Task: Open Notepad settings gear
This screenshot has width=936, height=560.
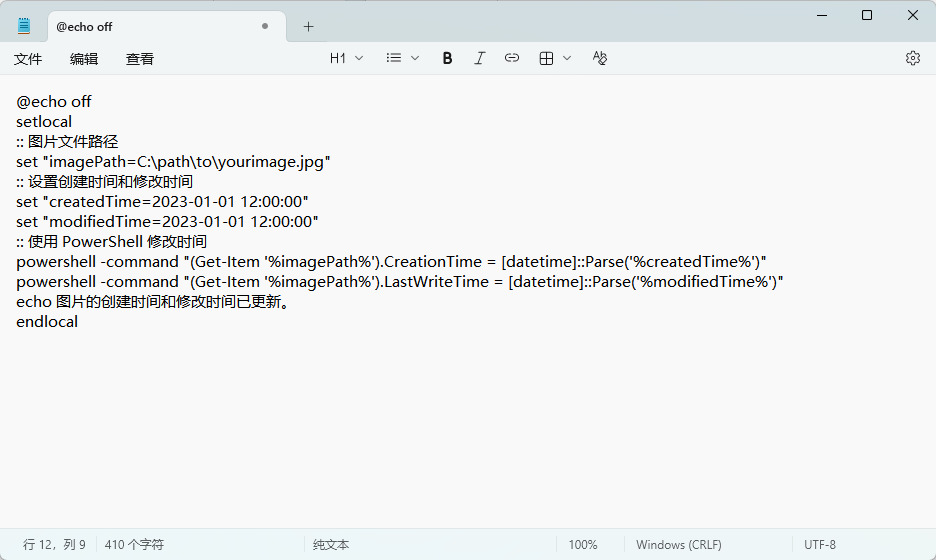Action: pos(913,58)
